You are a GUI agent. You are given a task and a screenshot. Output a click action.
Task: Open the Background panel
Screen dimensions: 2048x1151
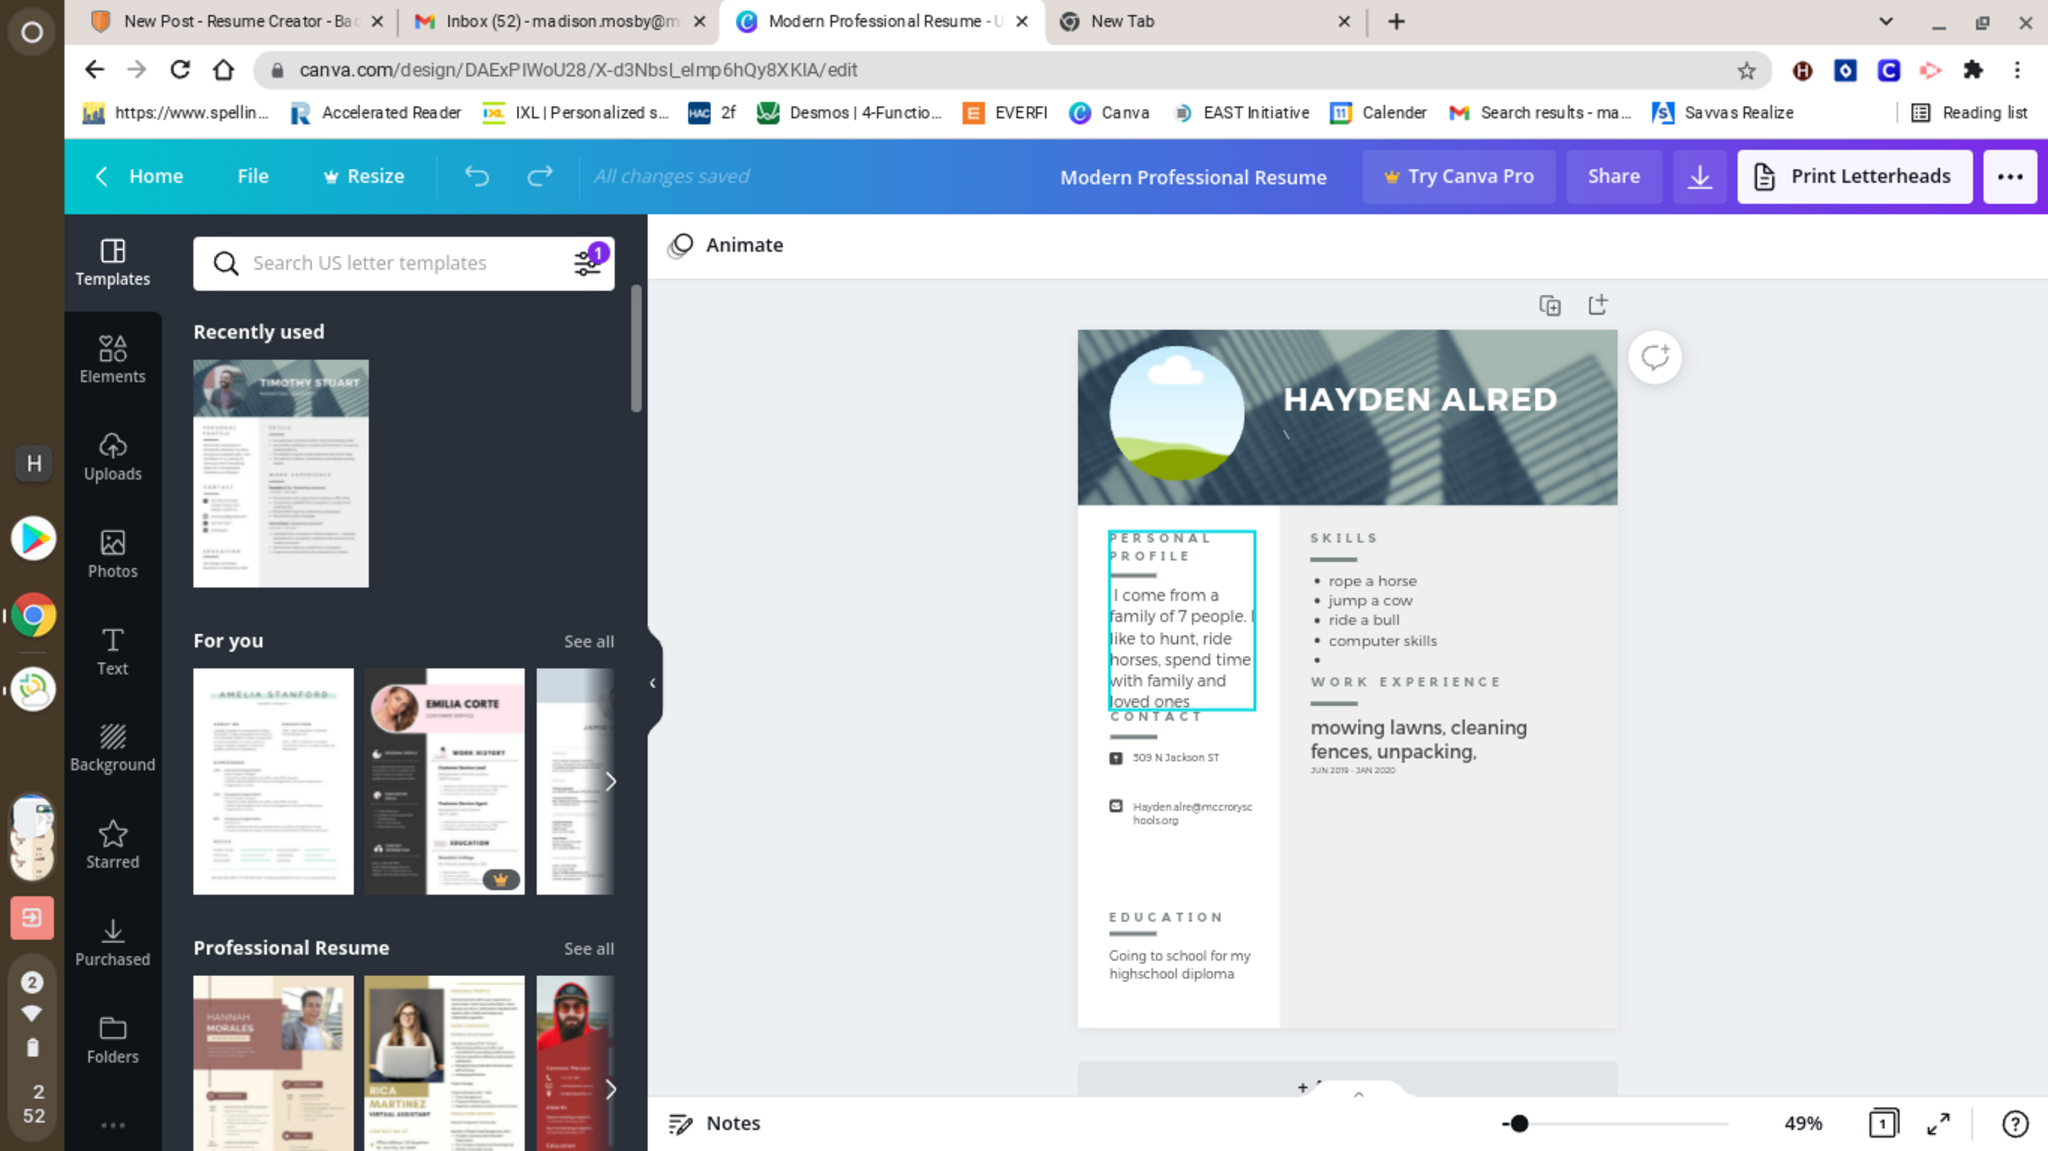tap(112, 748)
